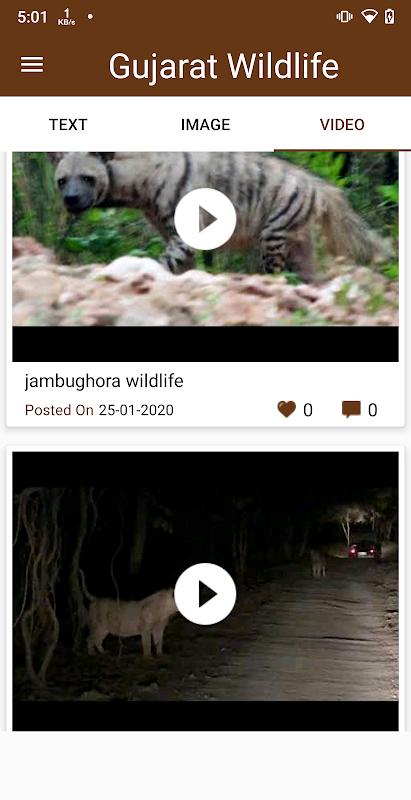Switch to the IMAGE tab
Screen dimensions: 411x800
click(206, 124)
